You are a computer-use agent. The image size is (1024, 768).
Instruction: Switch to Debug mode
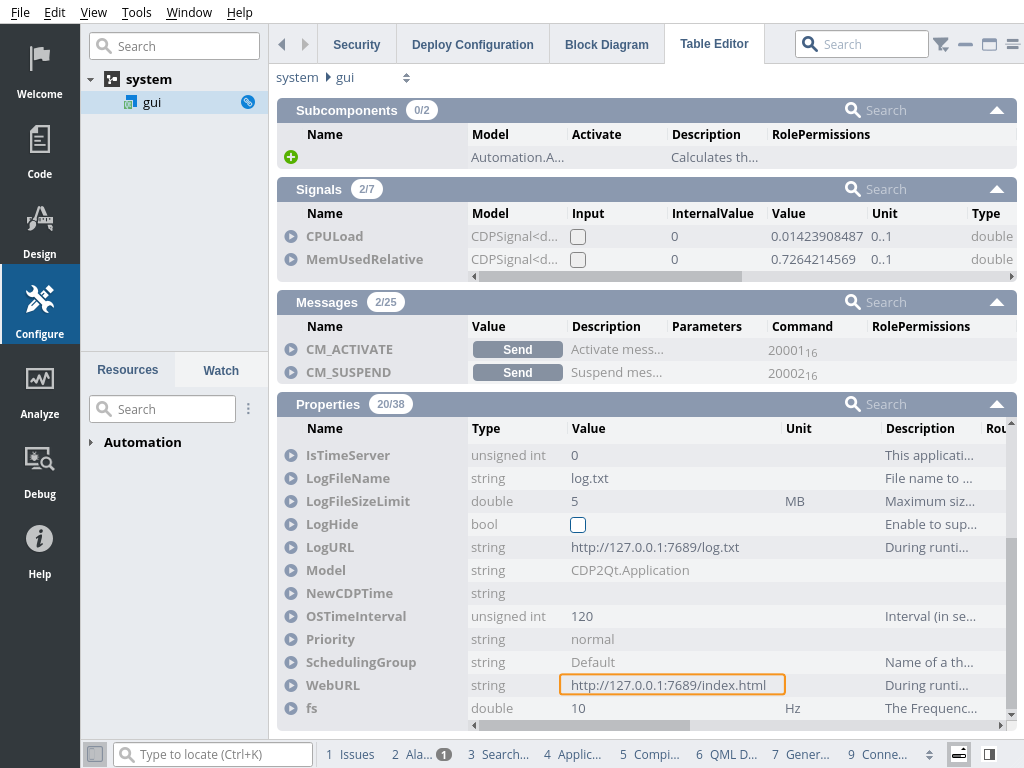tap(40, 470)
